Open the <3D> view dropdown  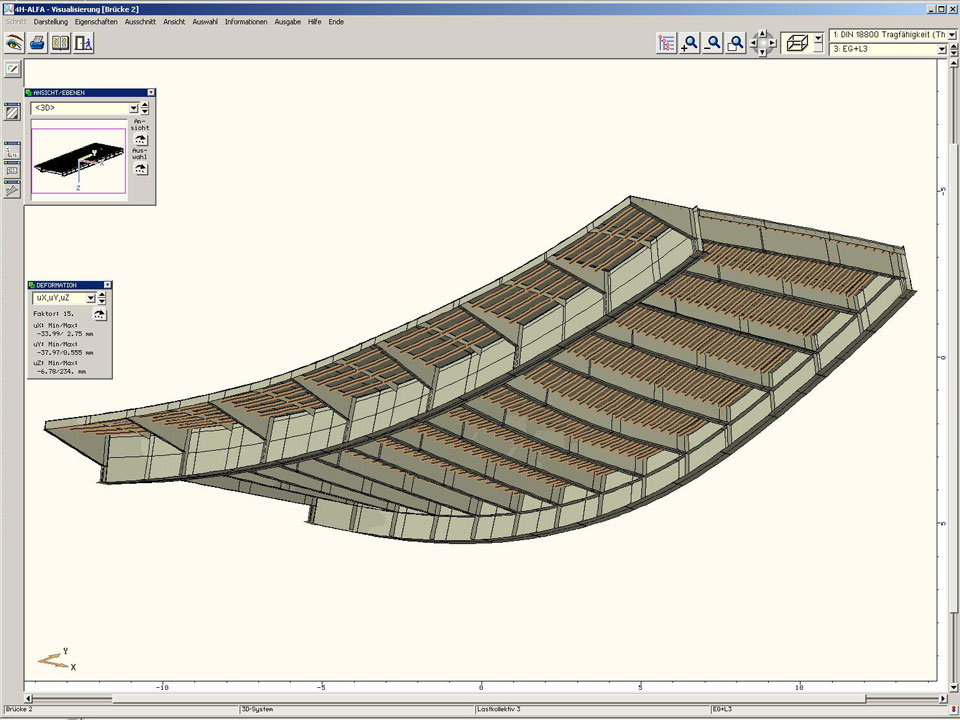[x=132, y=108]
